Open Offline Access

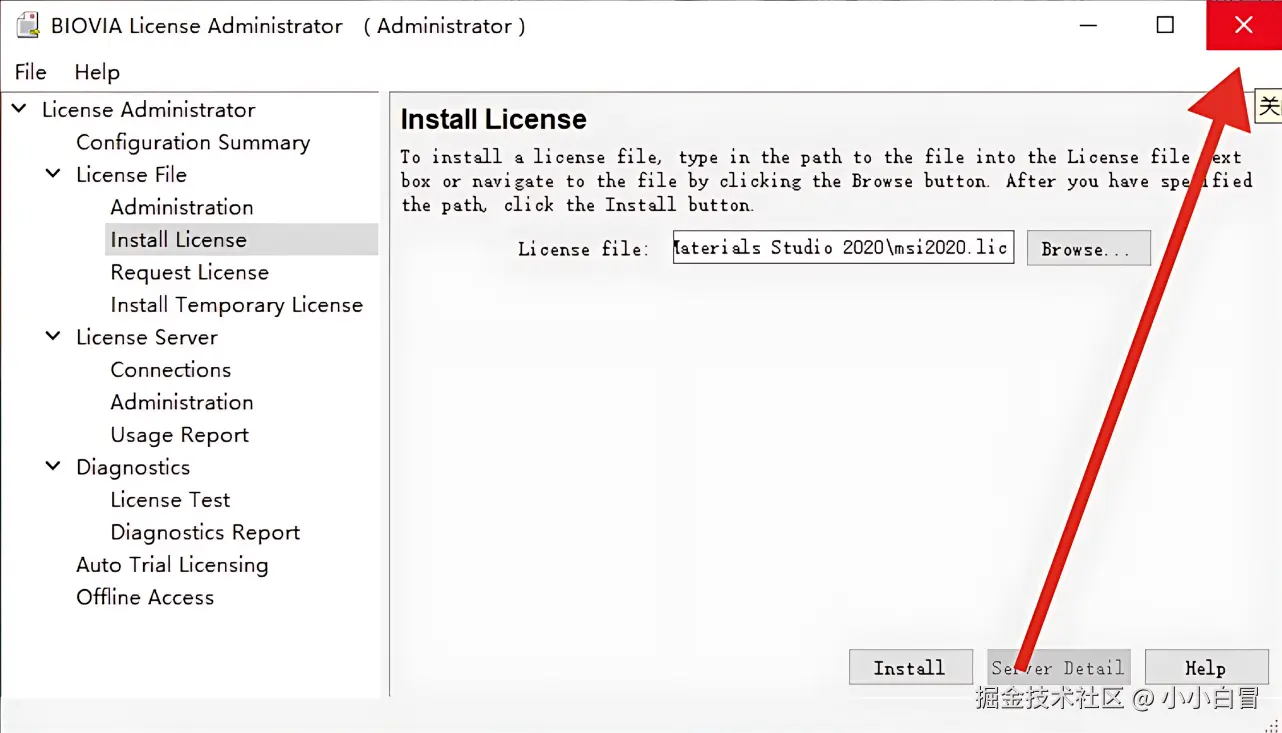145,597
